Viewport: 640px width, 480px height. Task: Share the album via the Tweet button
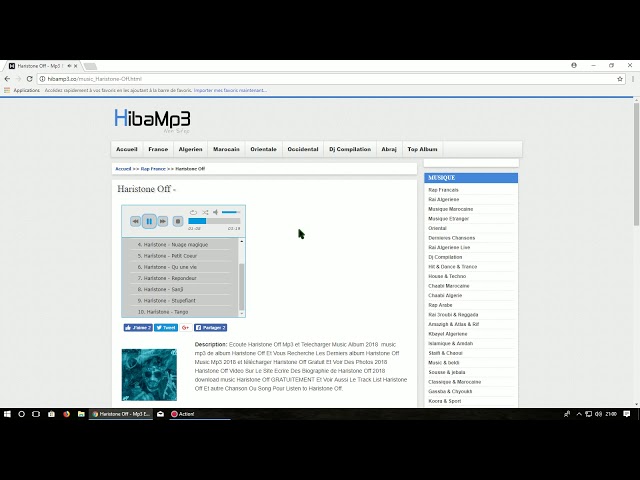[166, 328]
